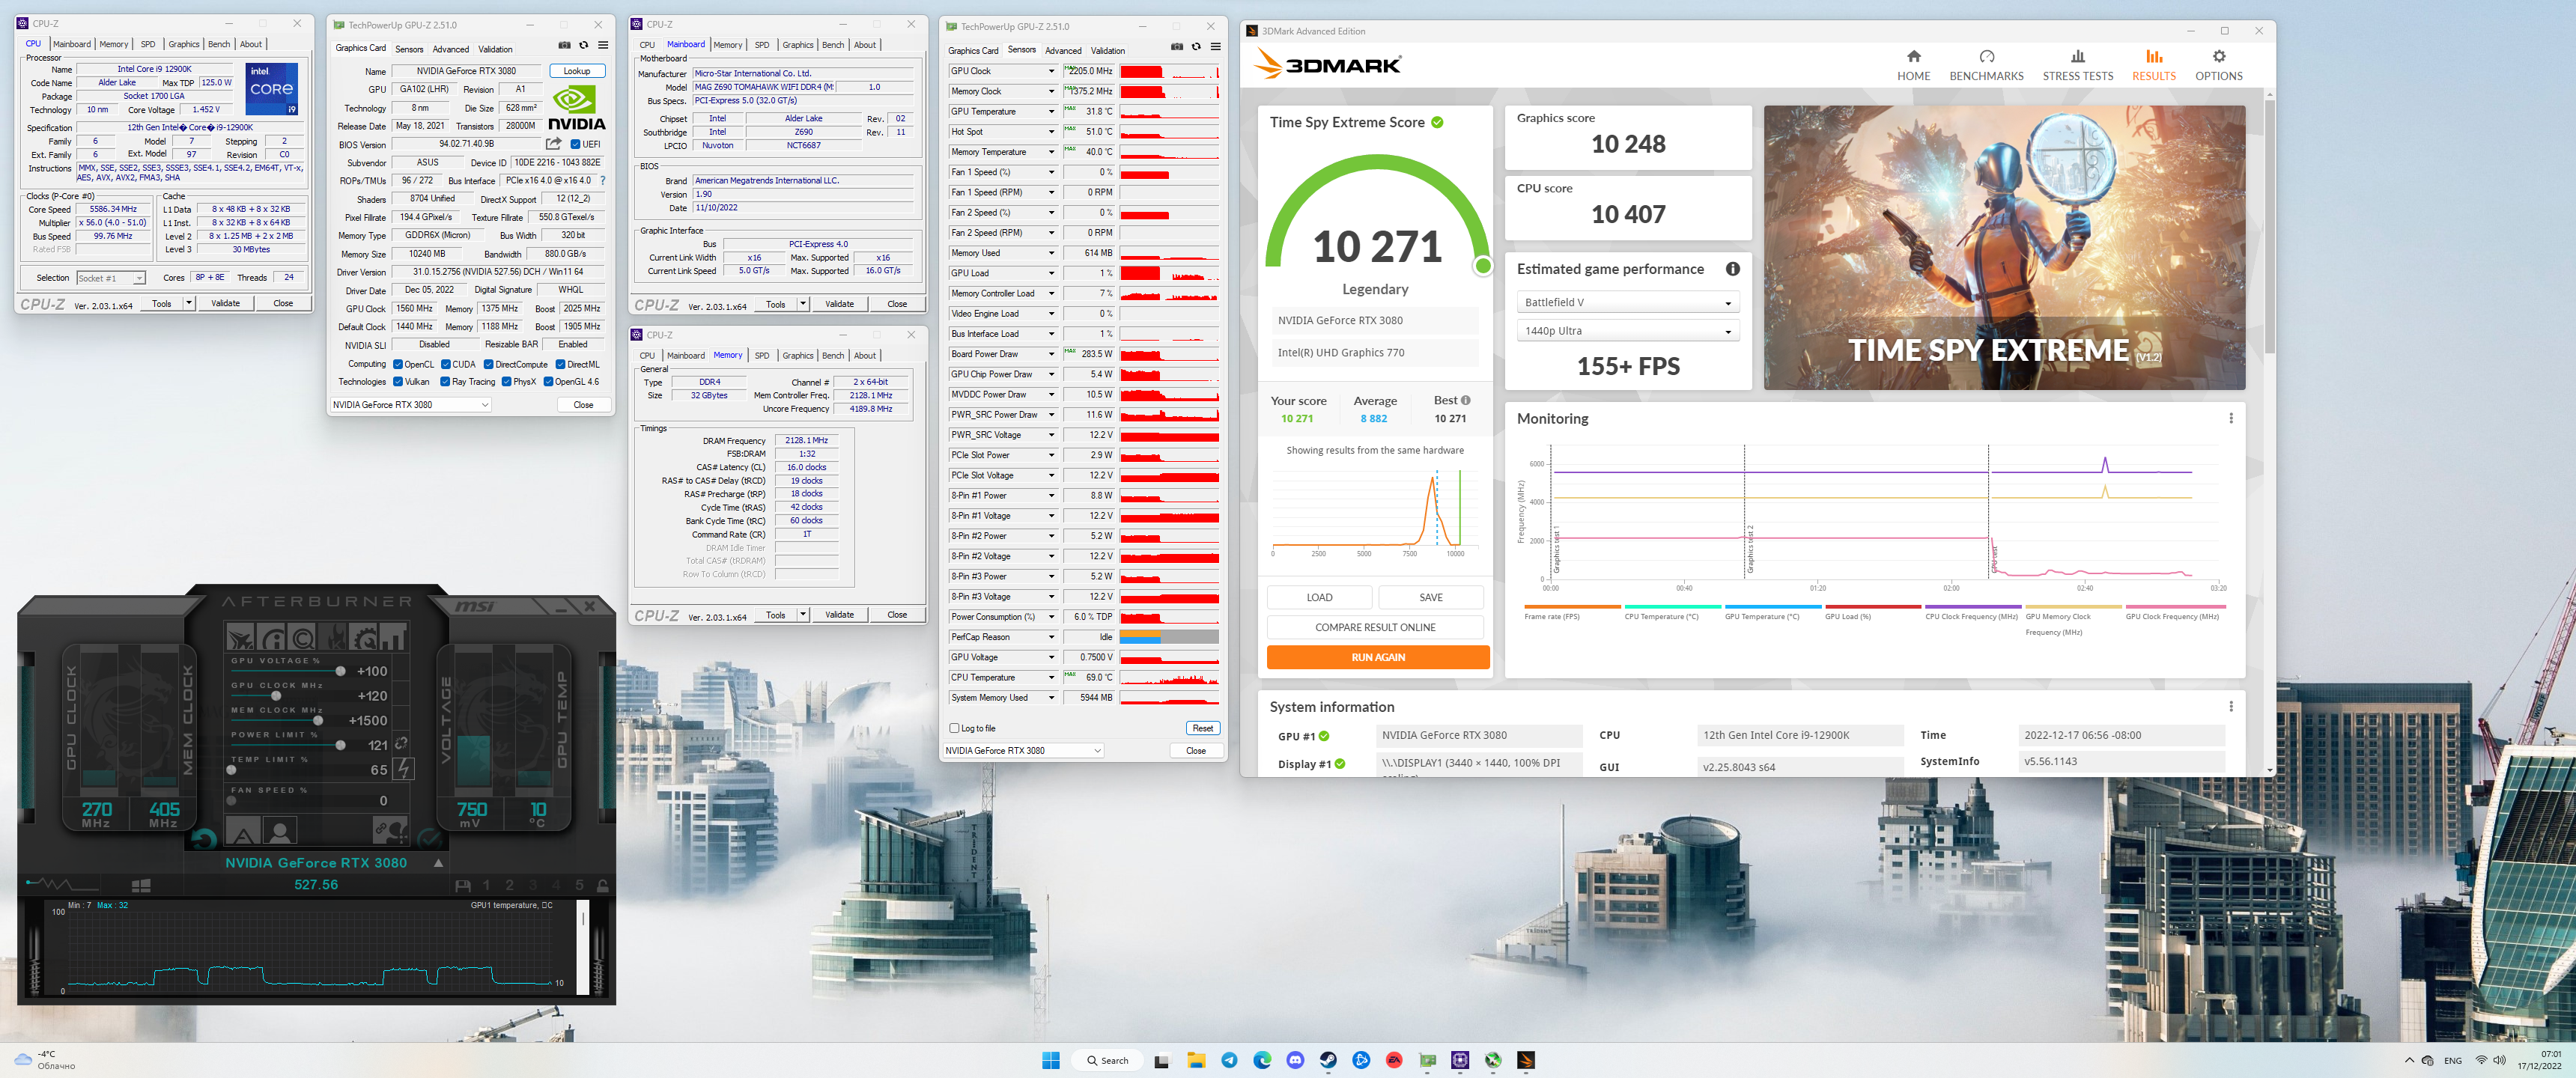
Task: Open the Afterburner monitor bar-graph icon
Action: pyautogui.click(x=393, y=637)
